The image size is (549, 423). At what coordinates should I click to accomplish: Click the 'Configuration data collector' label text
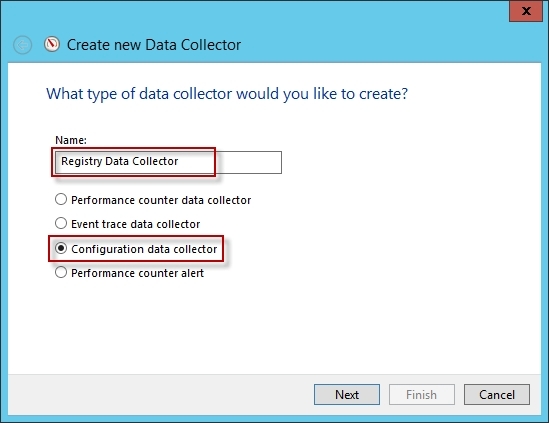pos(144,249)
